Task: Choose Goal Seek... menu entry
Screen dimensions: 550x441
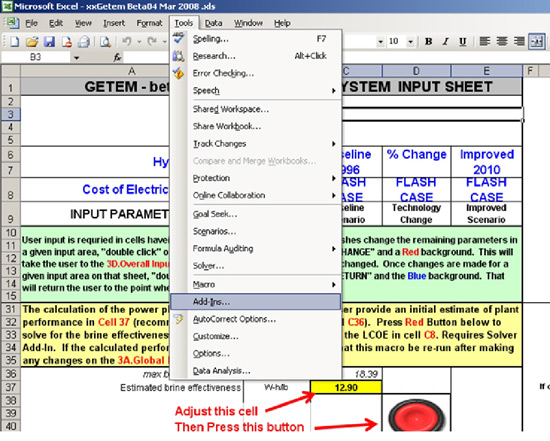Action: click(256, 214)
